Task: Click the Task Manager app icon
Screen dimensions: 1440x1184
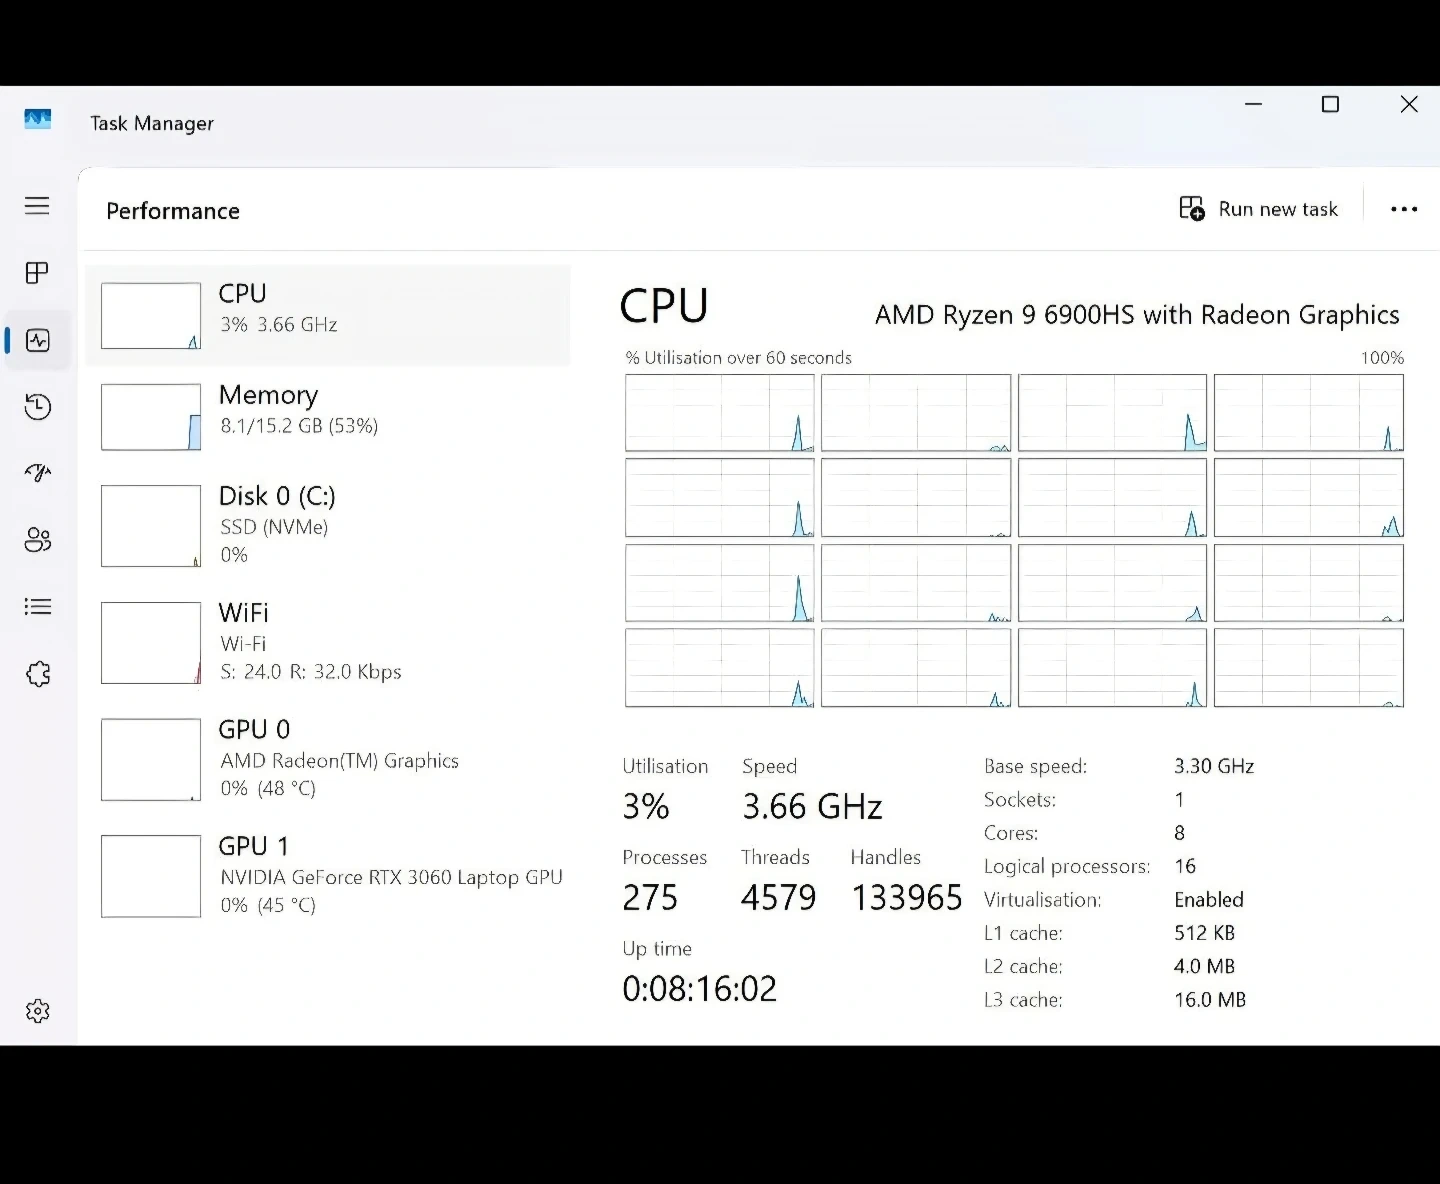Action: [x=38, y=121]
